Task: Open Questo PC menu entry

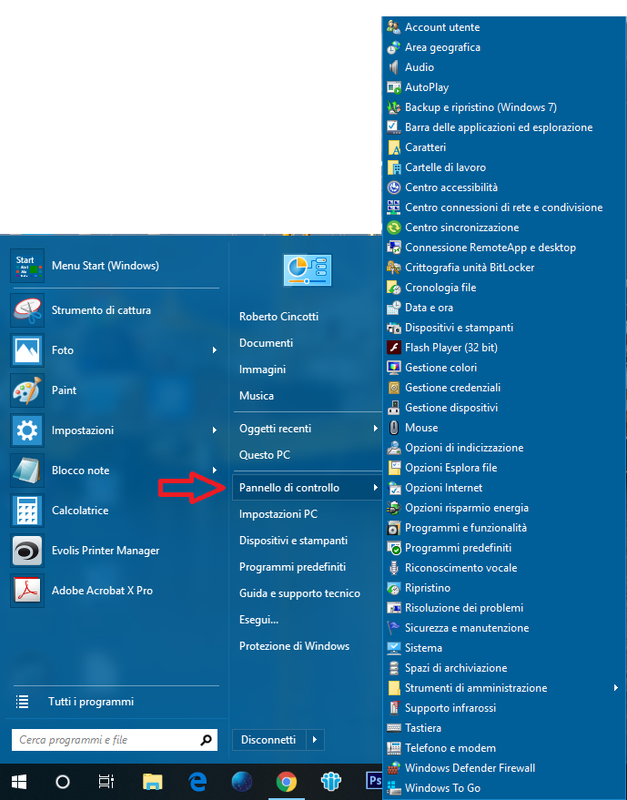Action: click(264, 455)
